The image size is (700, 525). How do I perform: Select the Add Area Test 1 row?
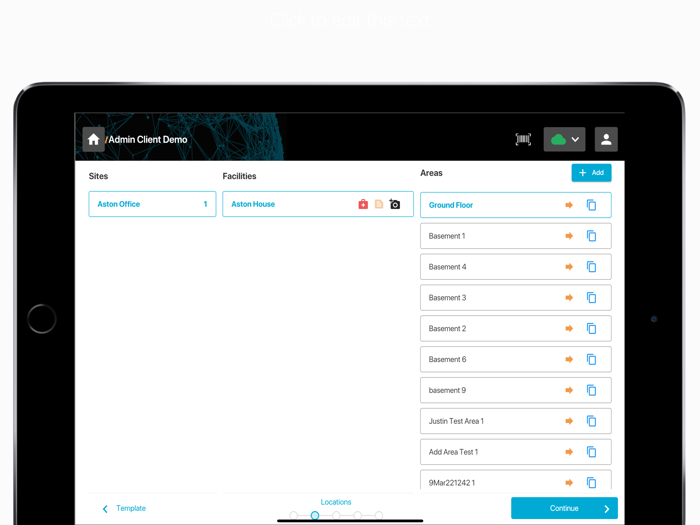coord(516,451)
